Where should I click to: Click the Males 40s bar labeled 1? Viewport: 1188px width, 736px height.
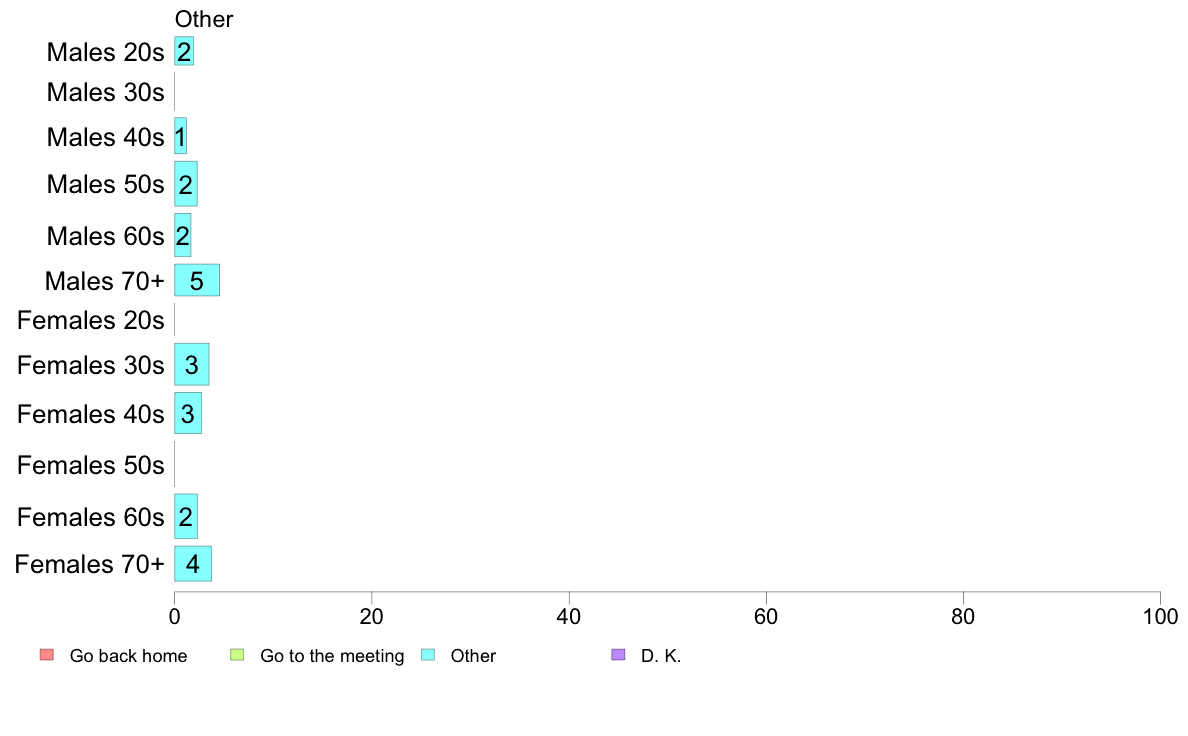point(180,136)
